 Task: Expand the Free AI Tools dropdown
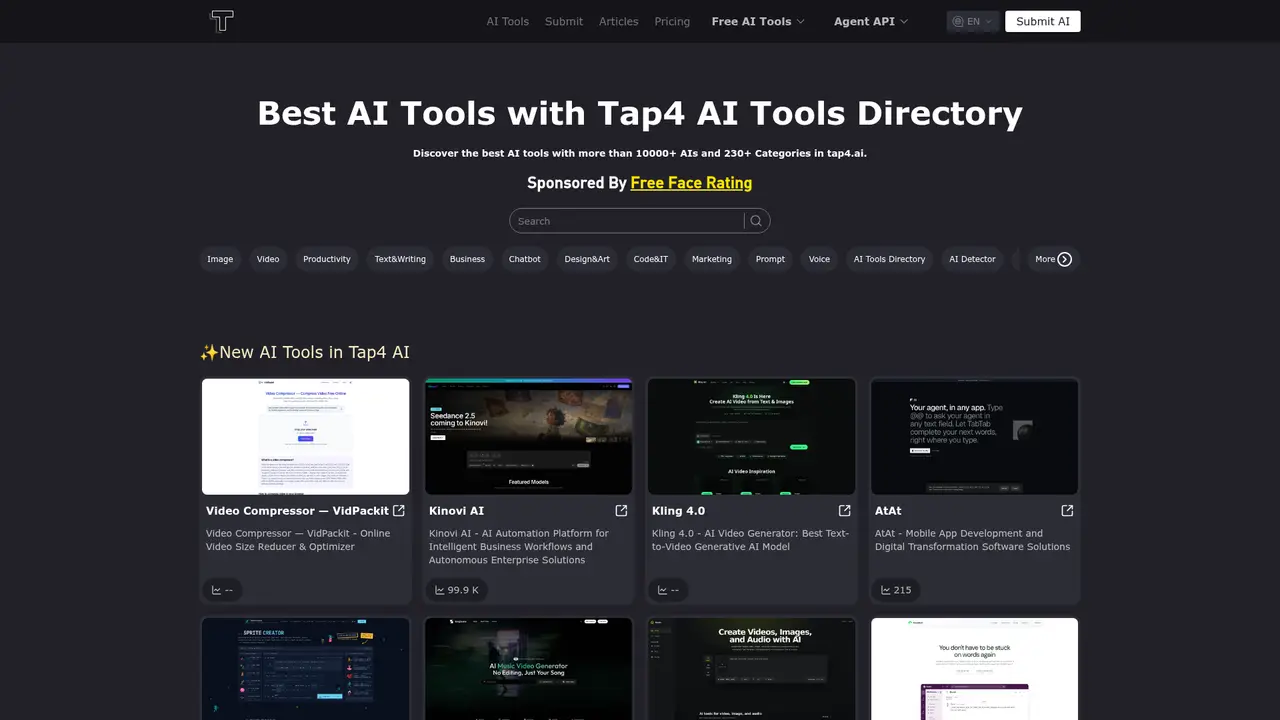point(758,21)
